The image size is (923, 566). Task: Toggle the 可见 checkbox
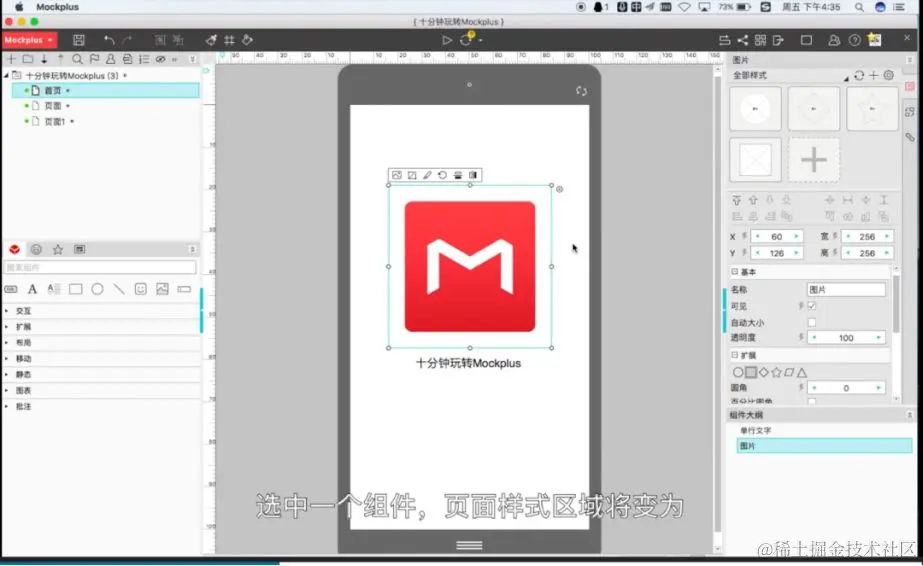point(812,306)
